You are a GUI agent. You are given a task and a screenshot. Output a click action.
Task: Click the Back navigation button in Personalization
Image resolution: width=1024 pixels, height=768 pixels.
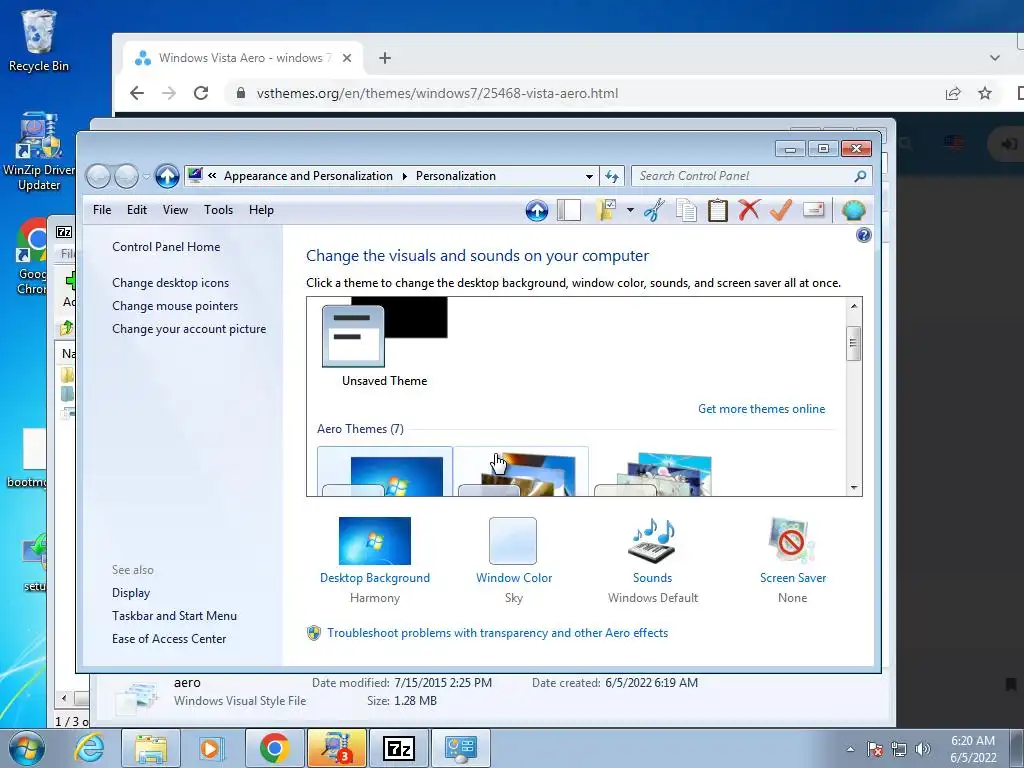(x=98, y=176)
